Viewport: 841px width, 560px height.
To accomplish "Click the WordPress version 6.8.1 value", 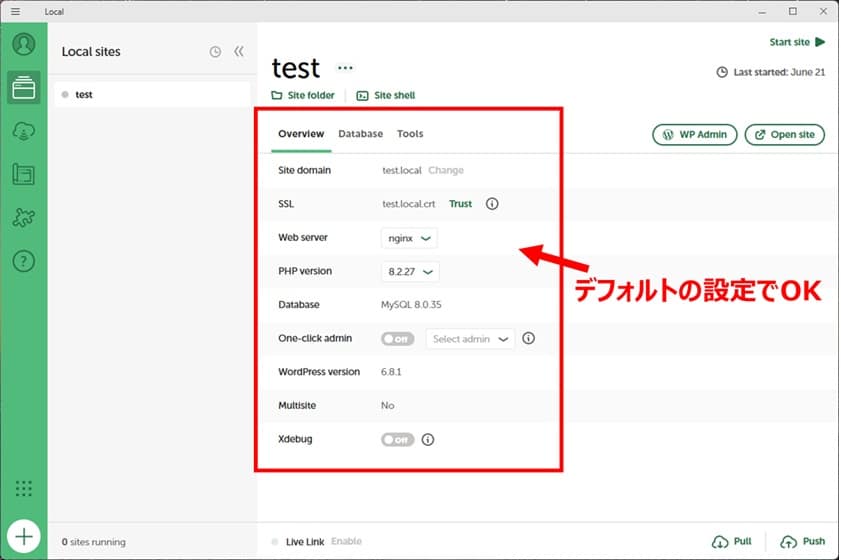I will 391,372.
